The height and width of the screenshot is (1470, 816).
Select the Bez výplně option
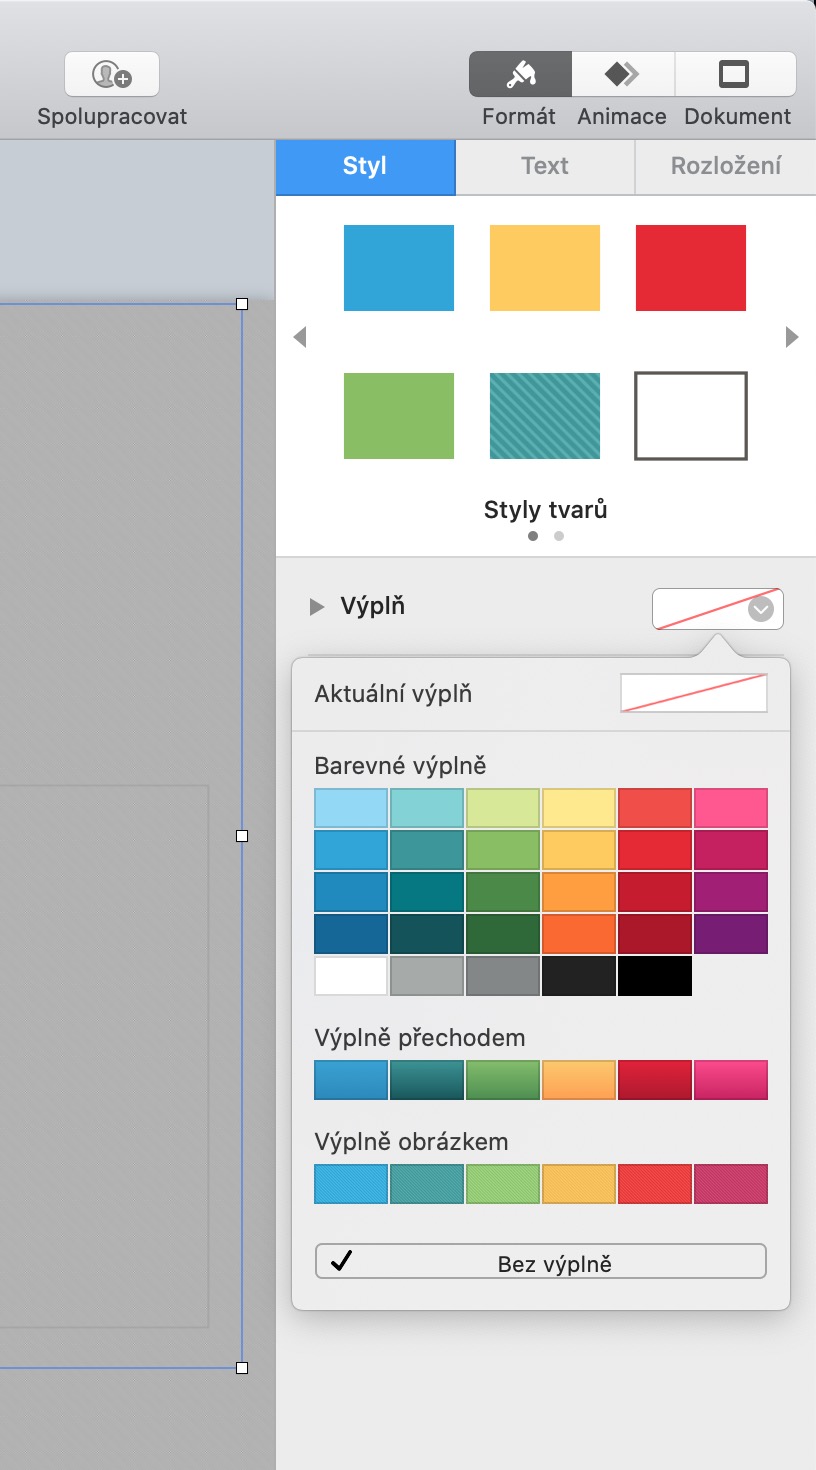tap(541, 1262)
